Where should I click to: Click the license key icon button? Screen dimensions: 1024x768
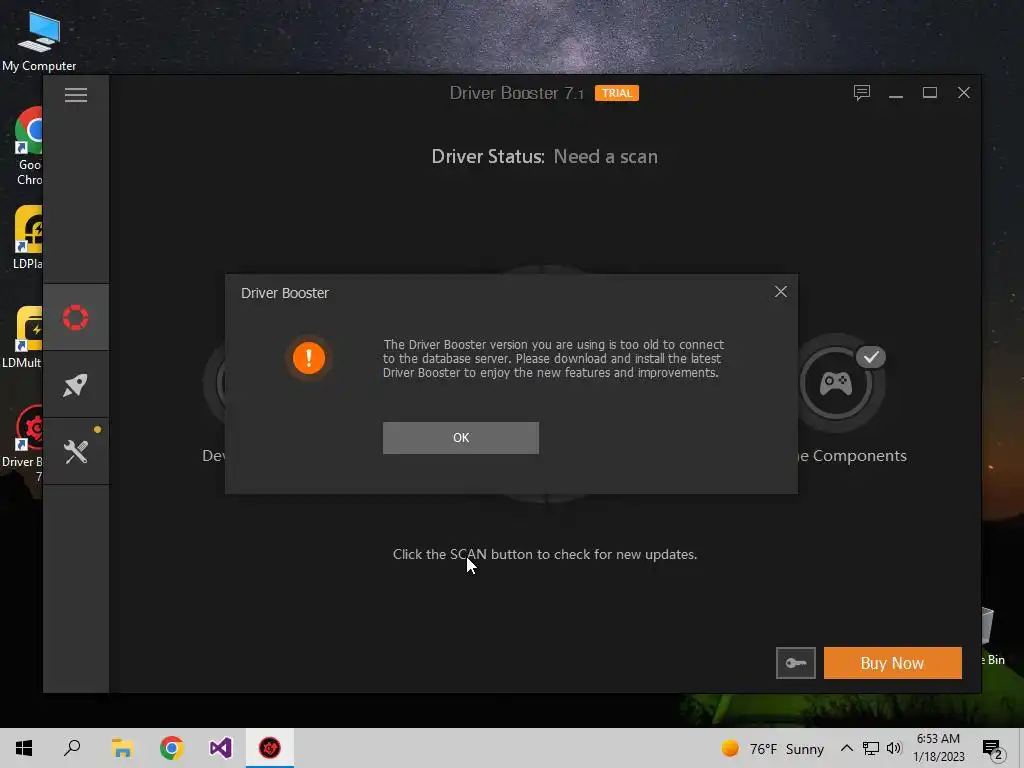tap(795, 663)
